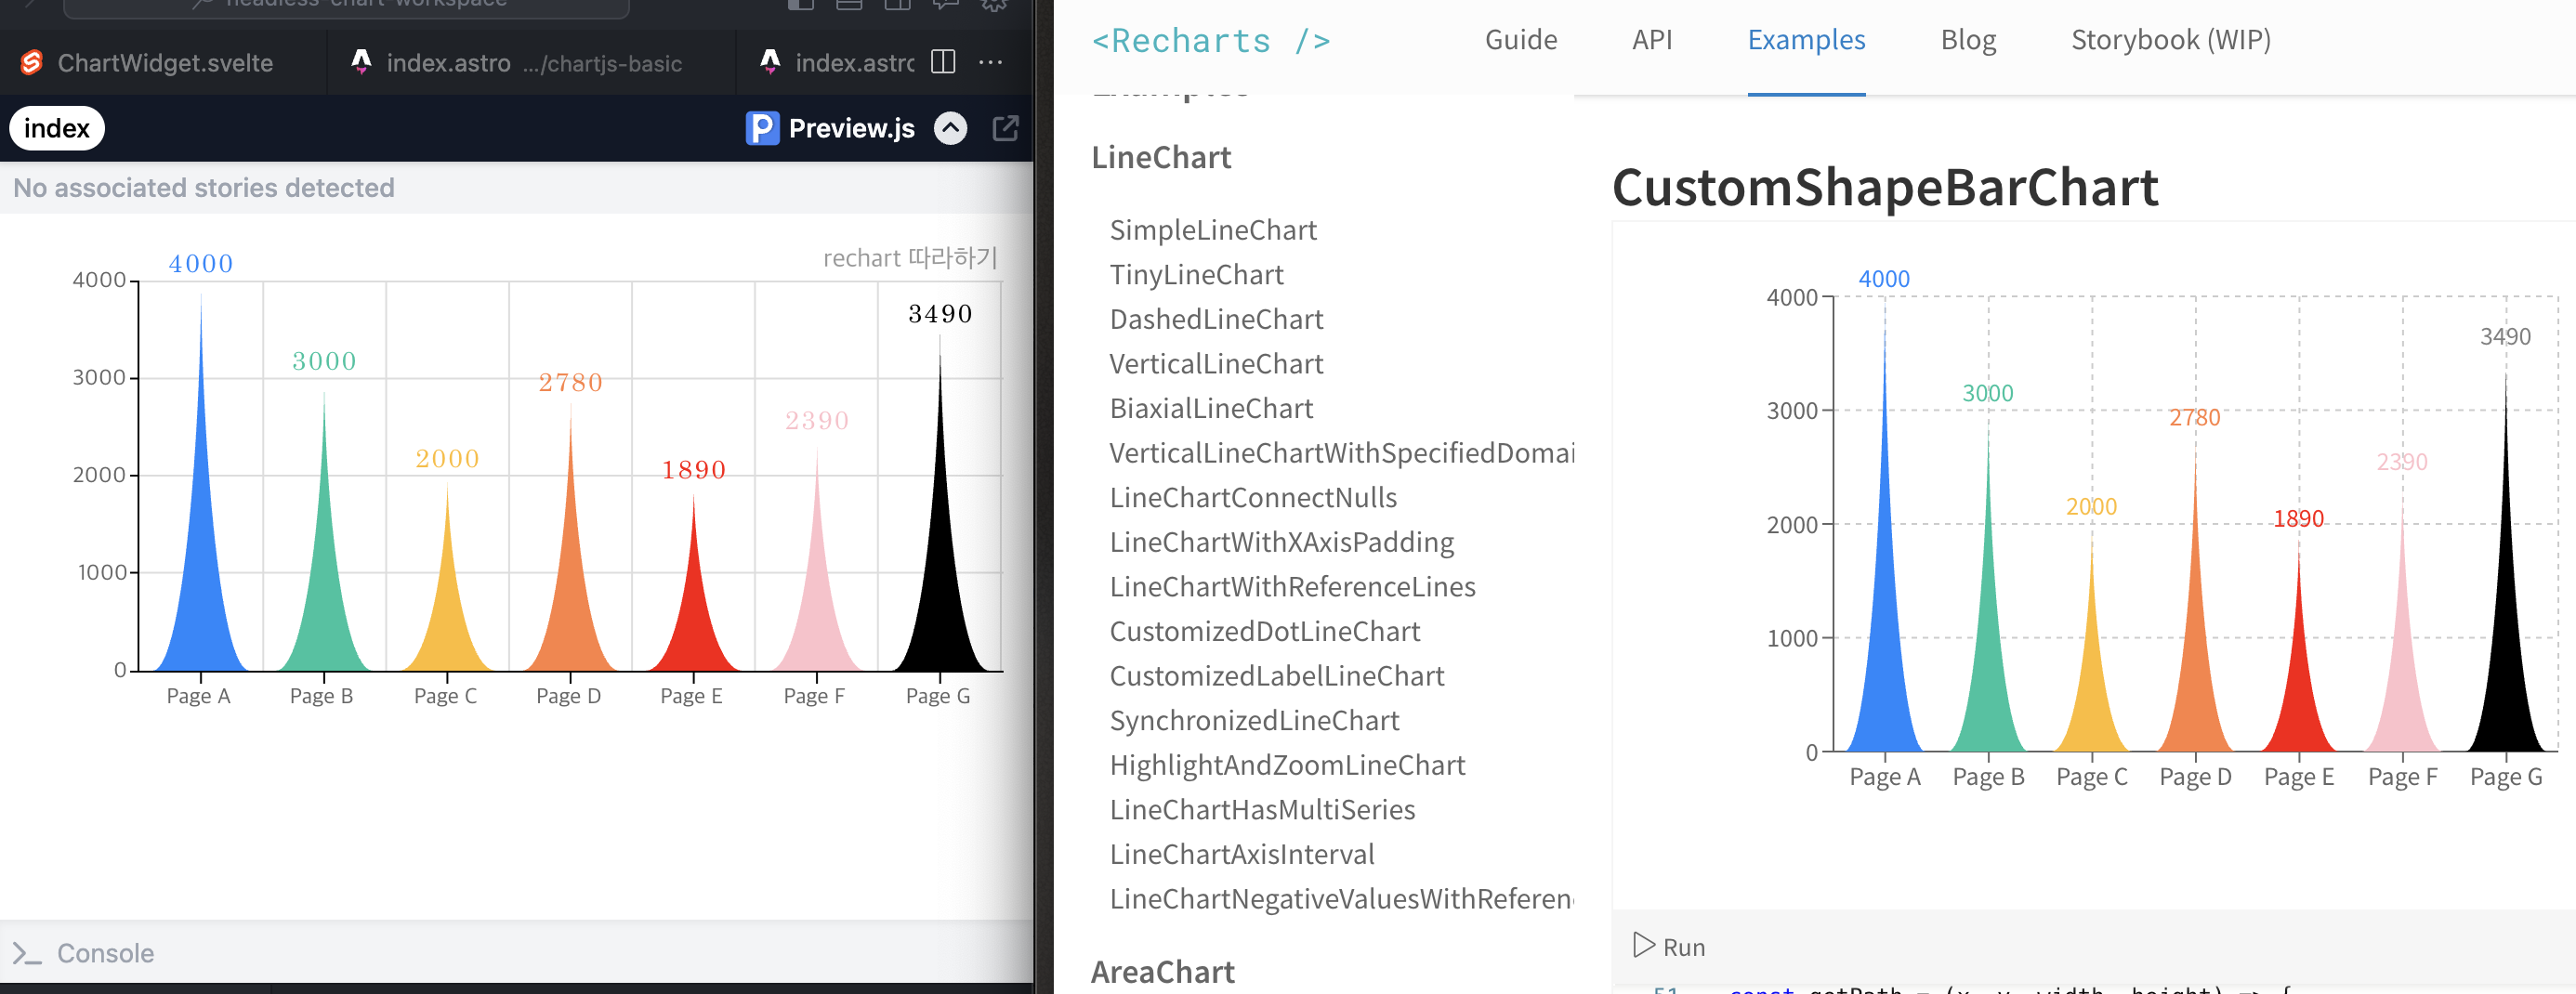Open LineChartNegativeValuesWithReferenceLine example
Screen dimensions: 2576x994
coord(1341,899)
